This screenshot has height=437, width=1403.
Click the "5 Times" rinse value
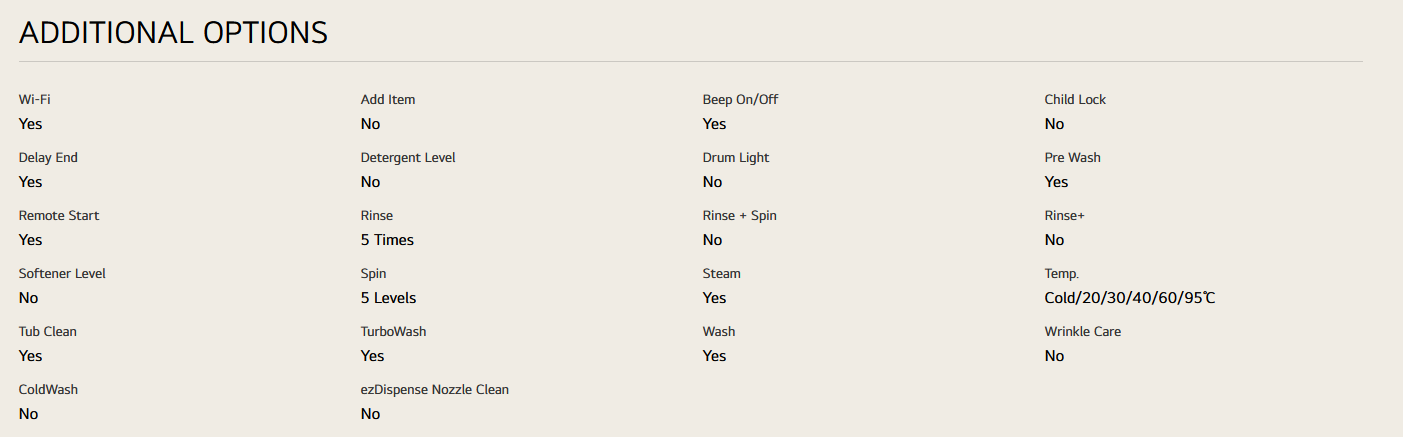[x=387, y=240]
